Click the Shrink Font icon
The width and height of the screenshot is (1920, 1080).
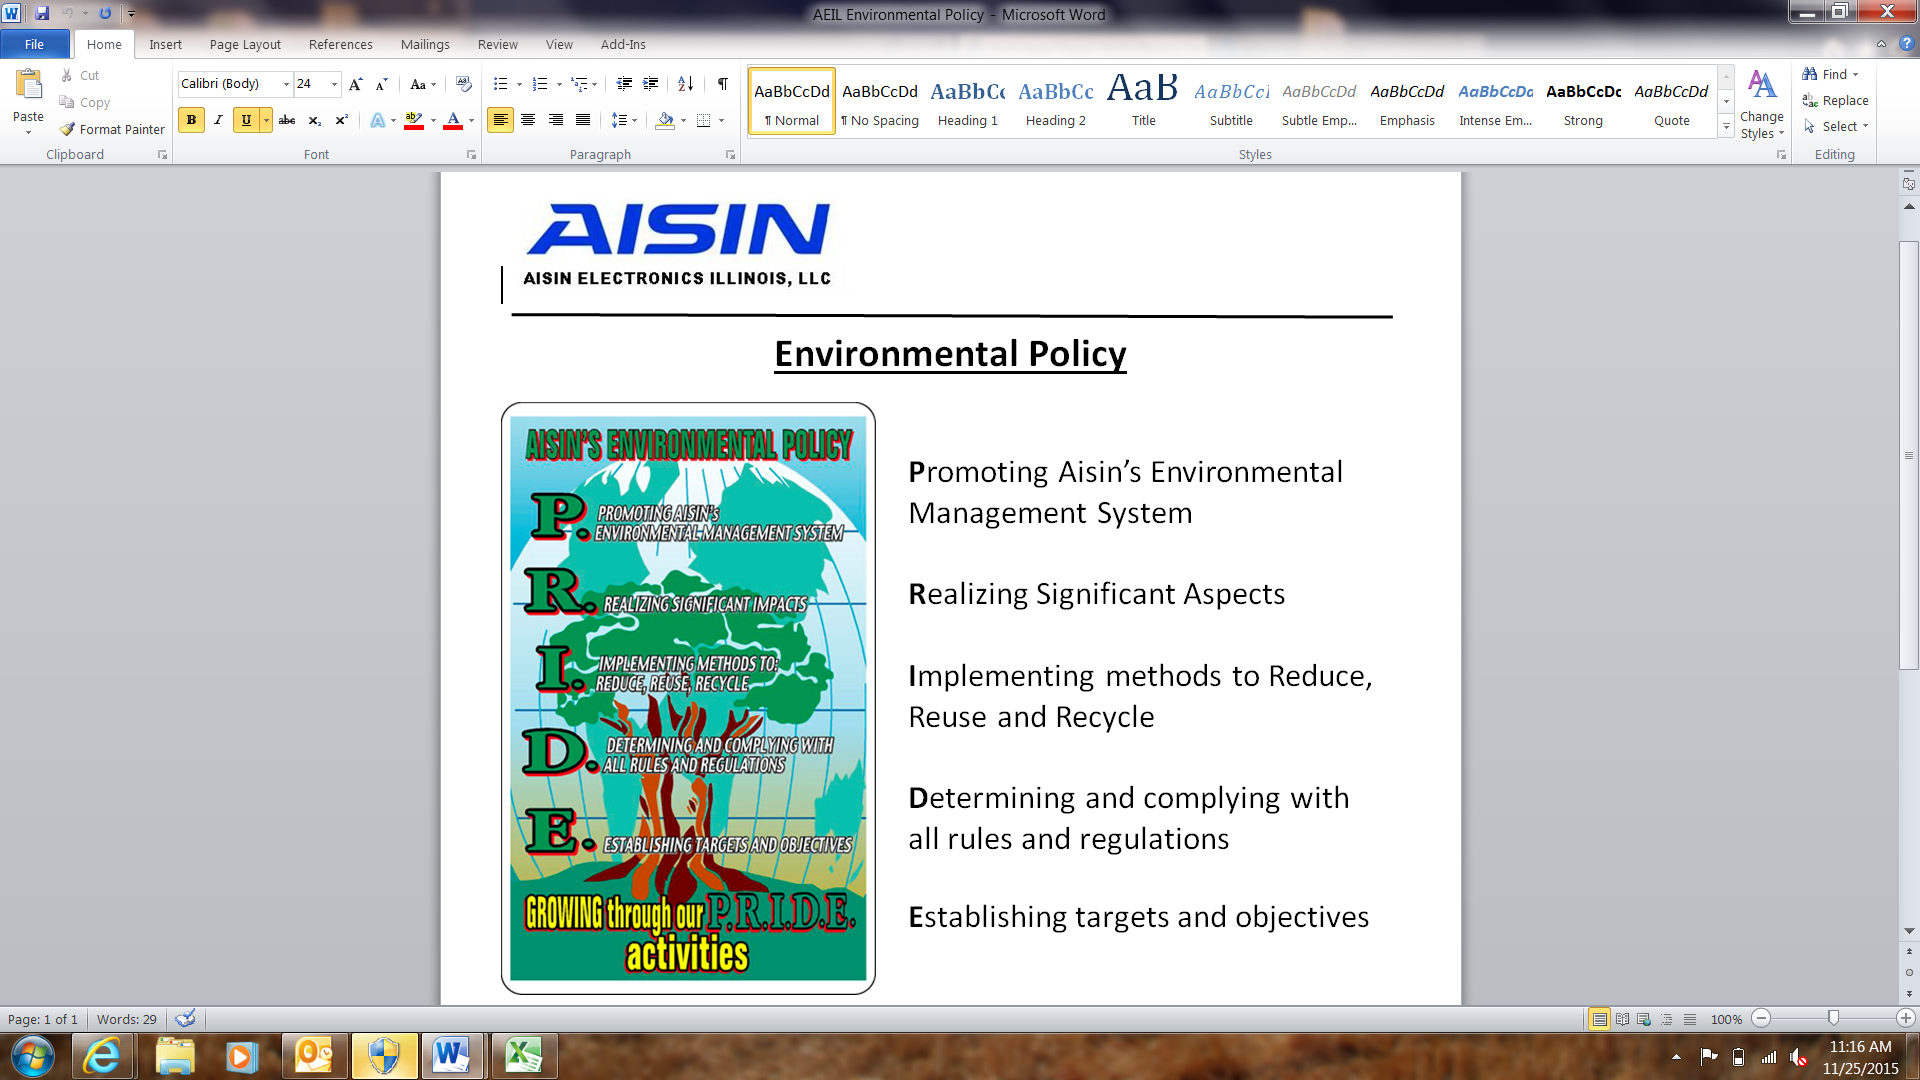click(x=381, y=84)
